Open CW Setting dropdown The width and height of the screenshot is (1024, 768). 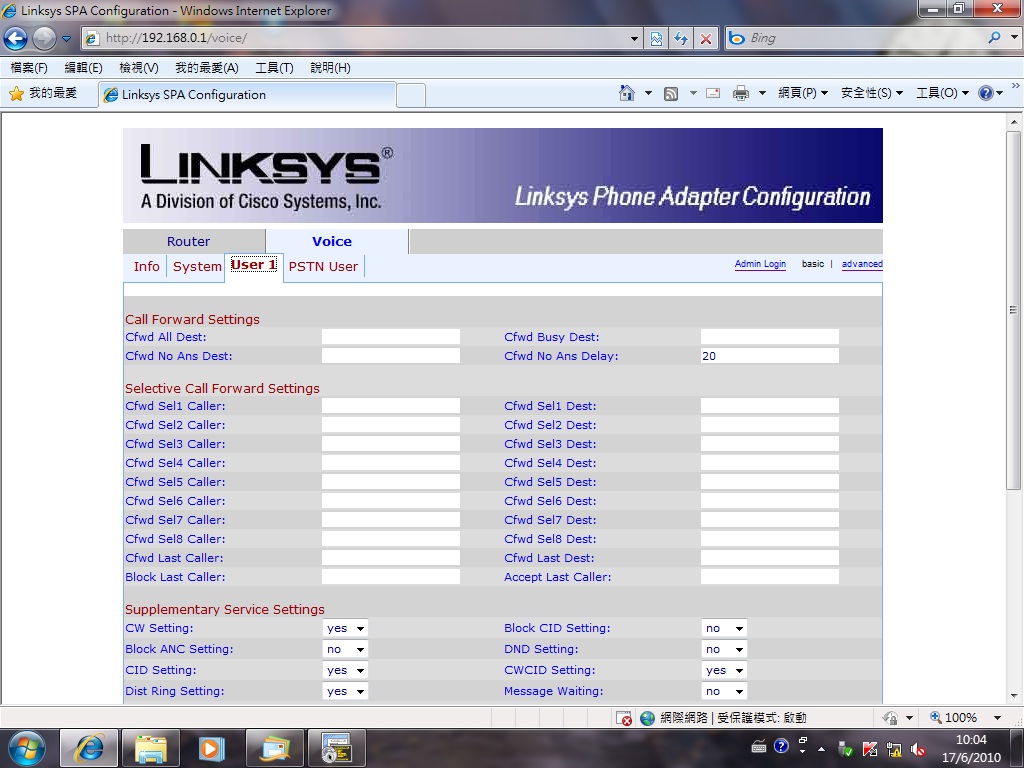(345, 628)
